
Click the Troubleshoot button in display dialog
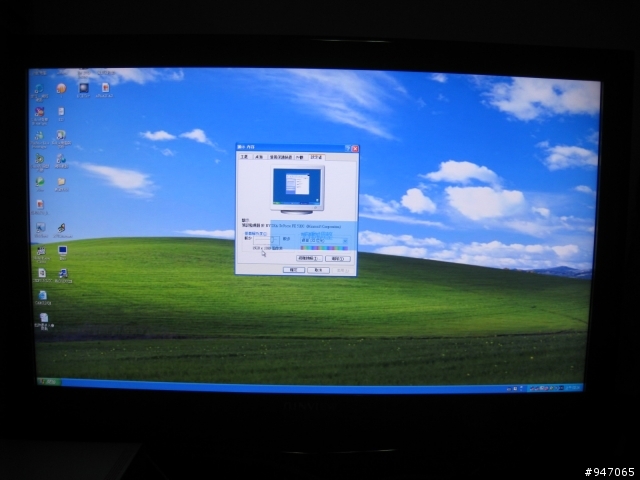click(309, 258)
